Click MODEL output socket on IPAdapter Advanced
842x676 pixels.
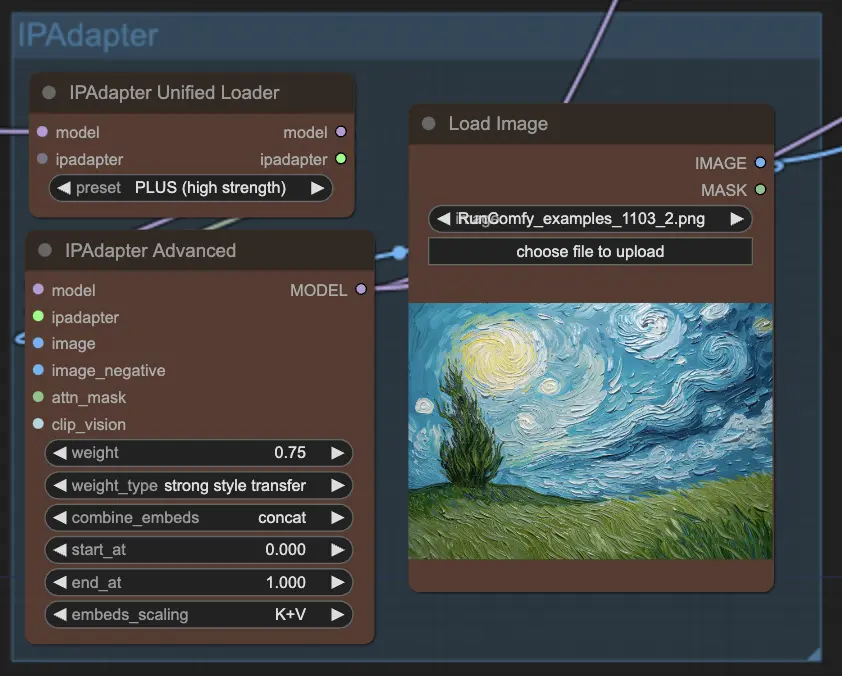tap(361, 289)
